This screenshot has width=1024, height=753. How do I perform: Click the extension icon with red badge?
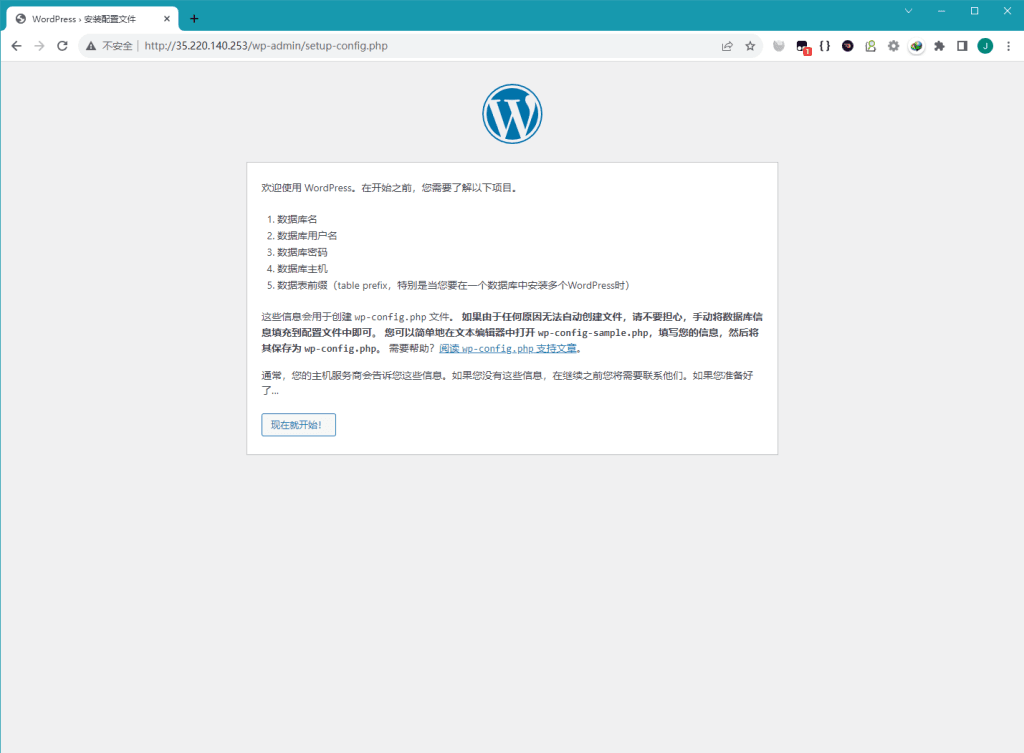[x=802, y=46]
